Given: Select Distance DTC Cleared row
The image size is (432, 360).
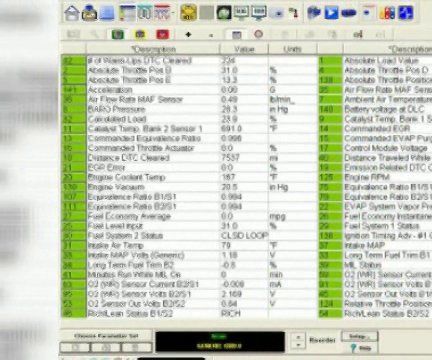Looking at the screenshot, I should pyautogui.click(x=189, y=158).
